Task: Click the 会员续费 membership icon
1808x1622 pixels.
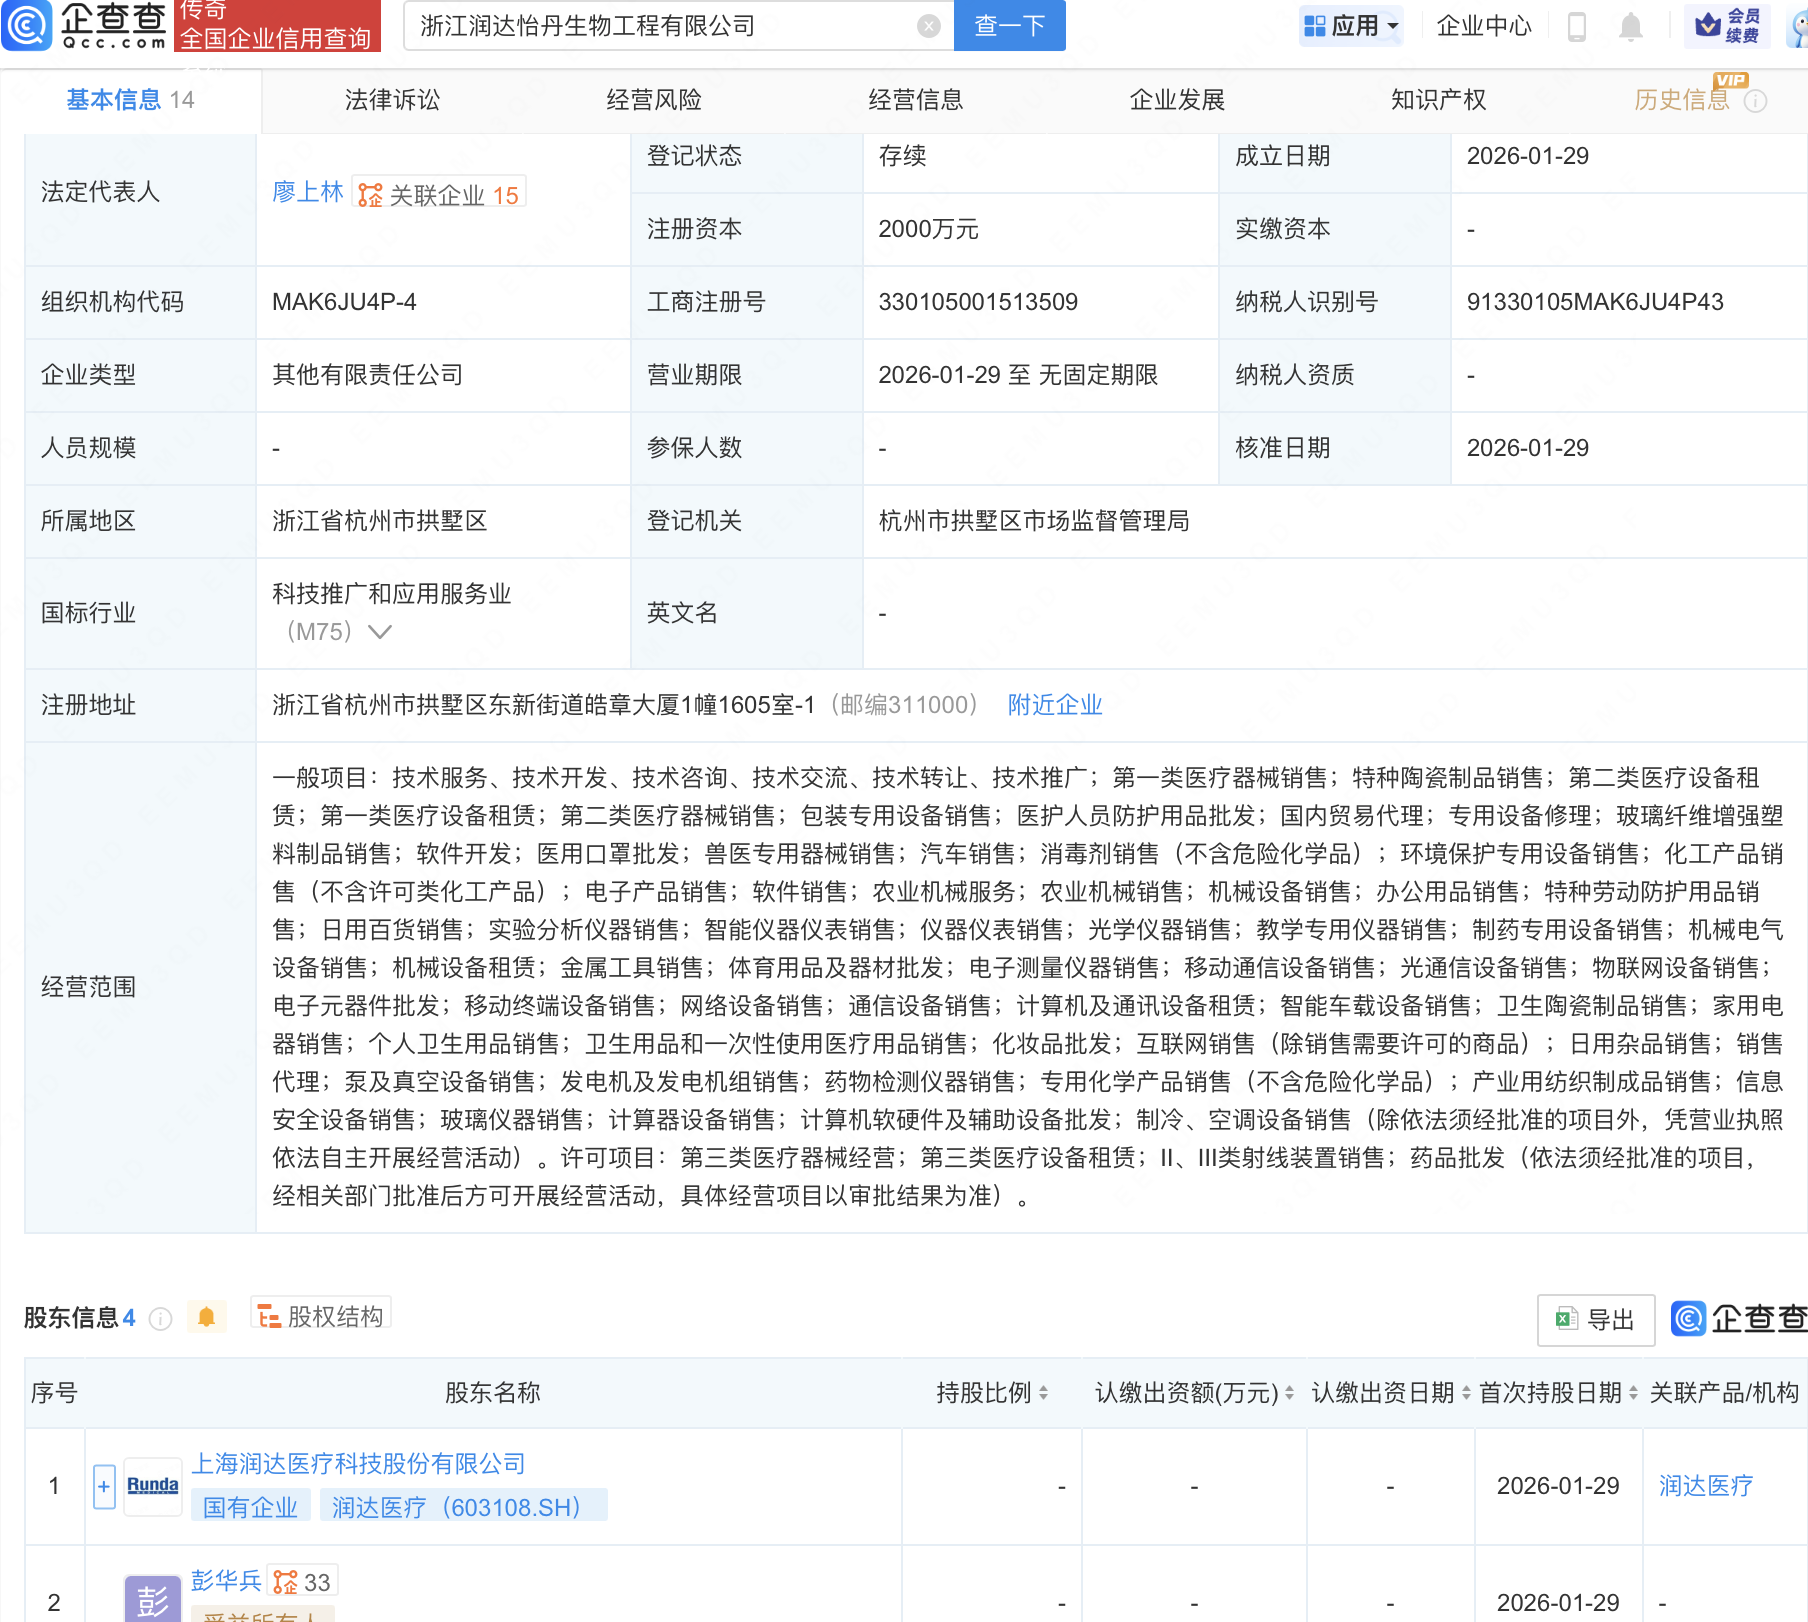Action: click(1725, 27)
